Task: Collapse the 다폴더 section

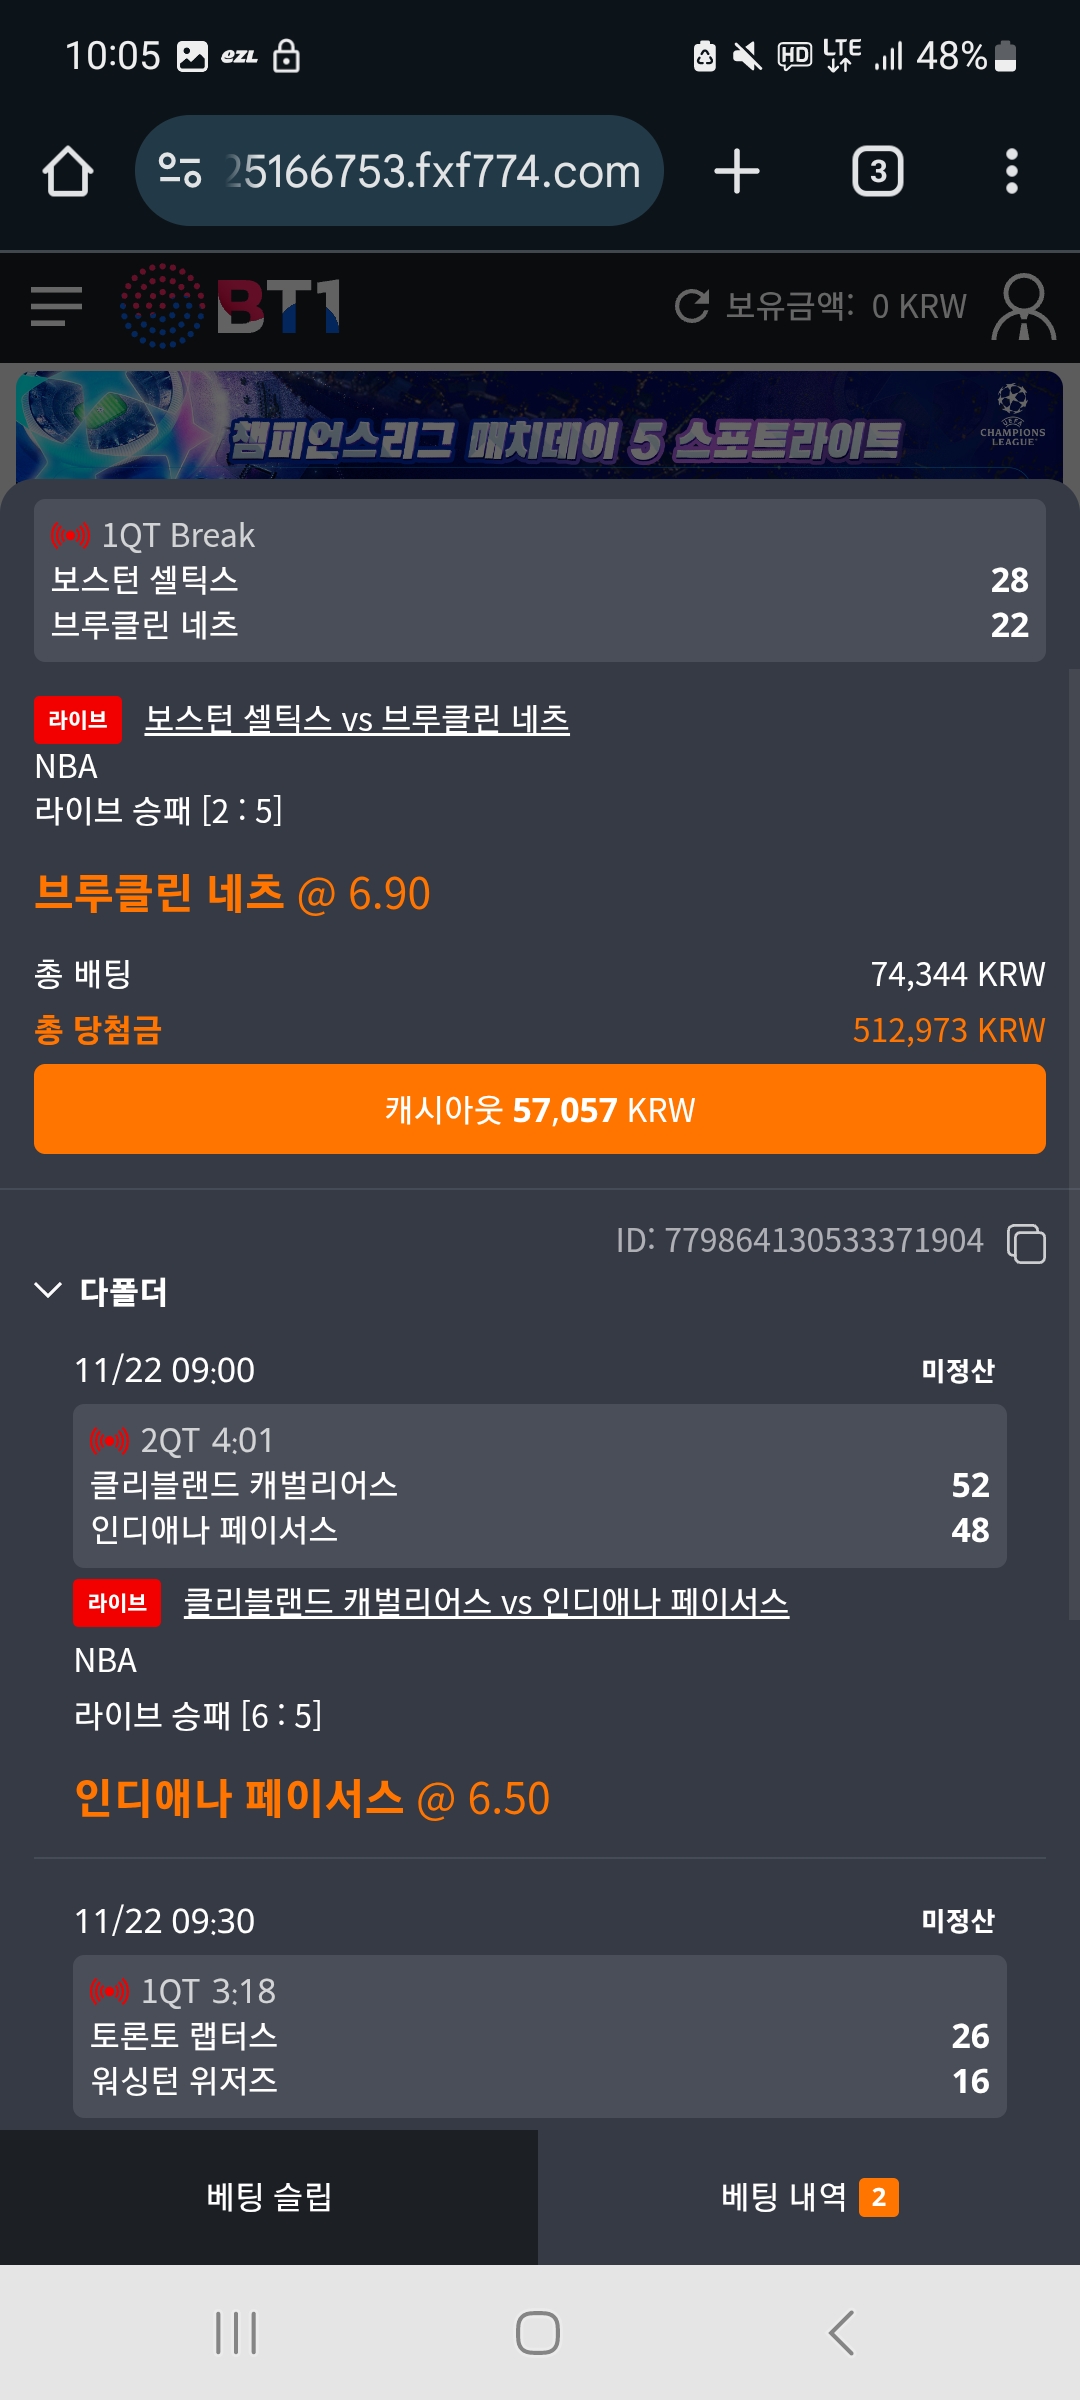Action: pyautogui.click(x=48, y=1291)
